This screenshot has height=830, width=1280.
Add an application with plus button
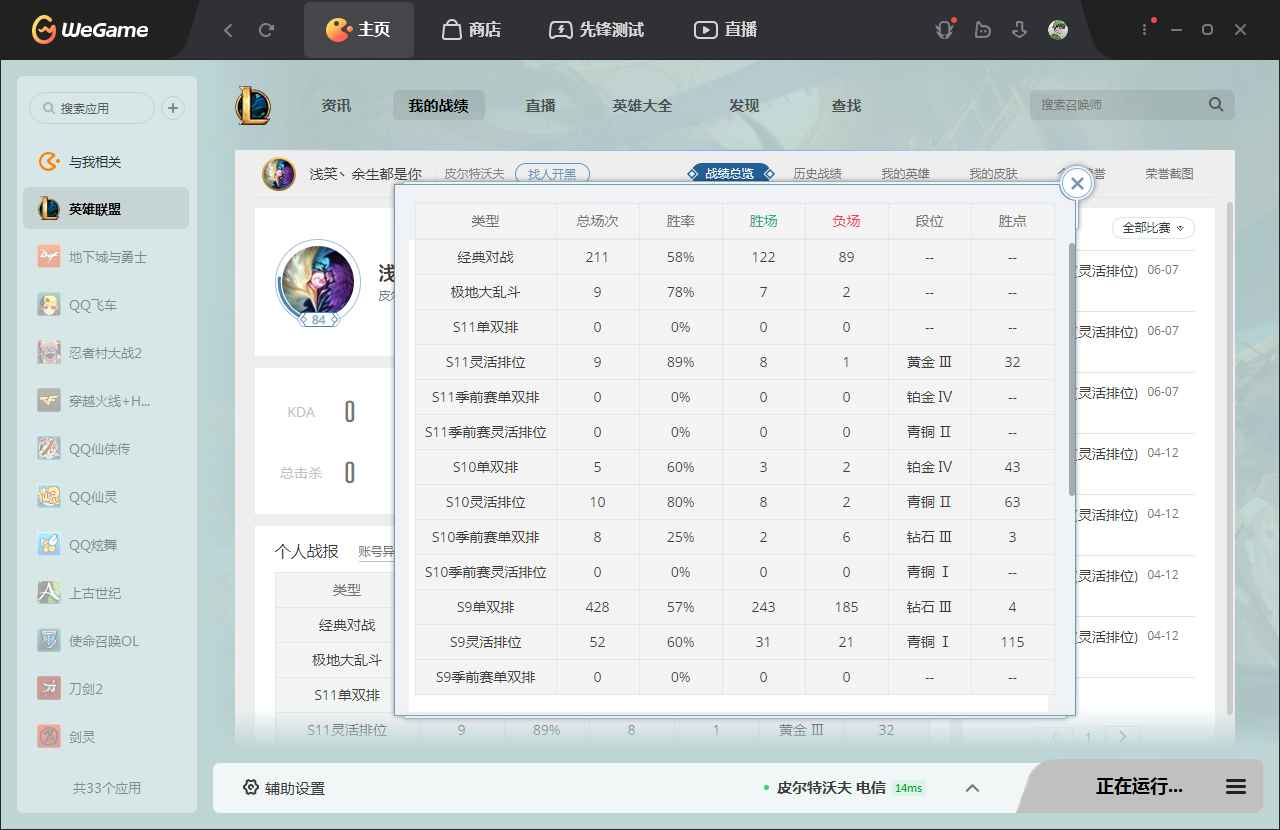[173, 108]
